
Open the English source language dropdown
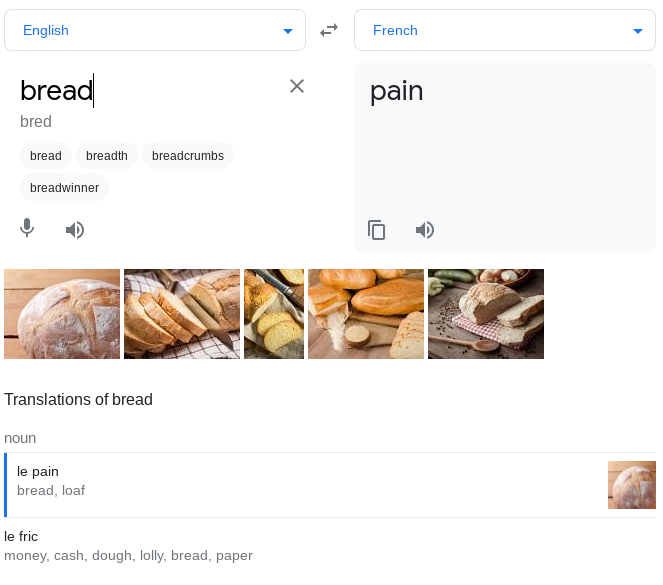[x=155, y=31]
